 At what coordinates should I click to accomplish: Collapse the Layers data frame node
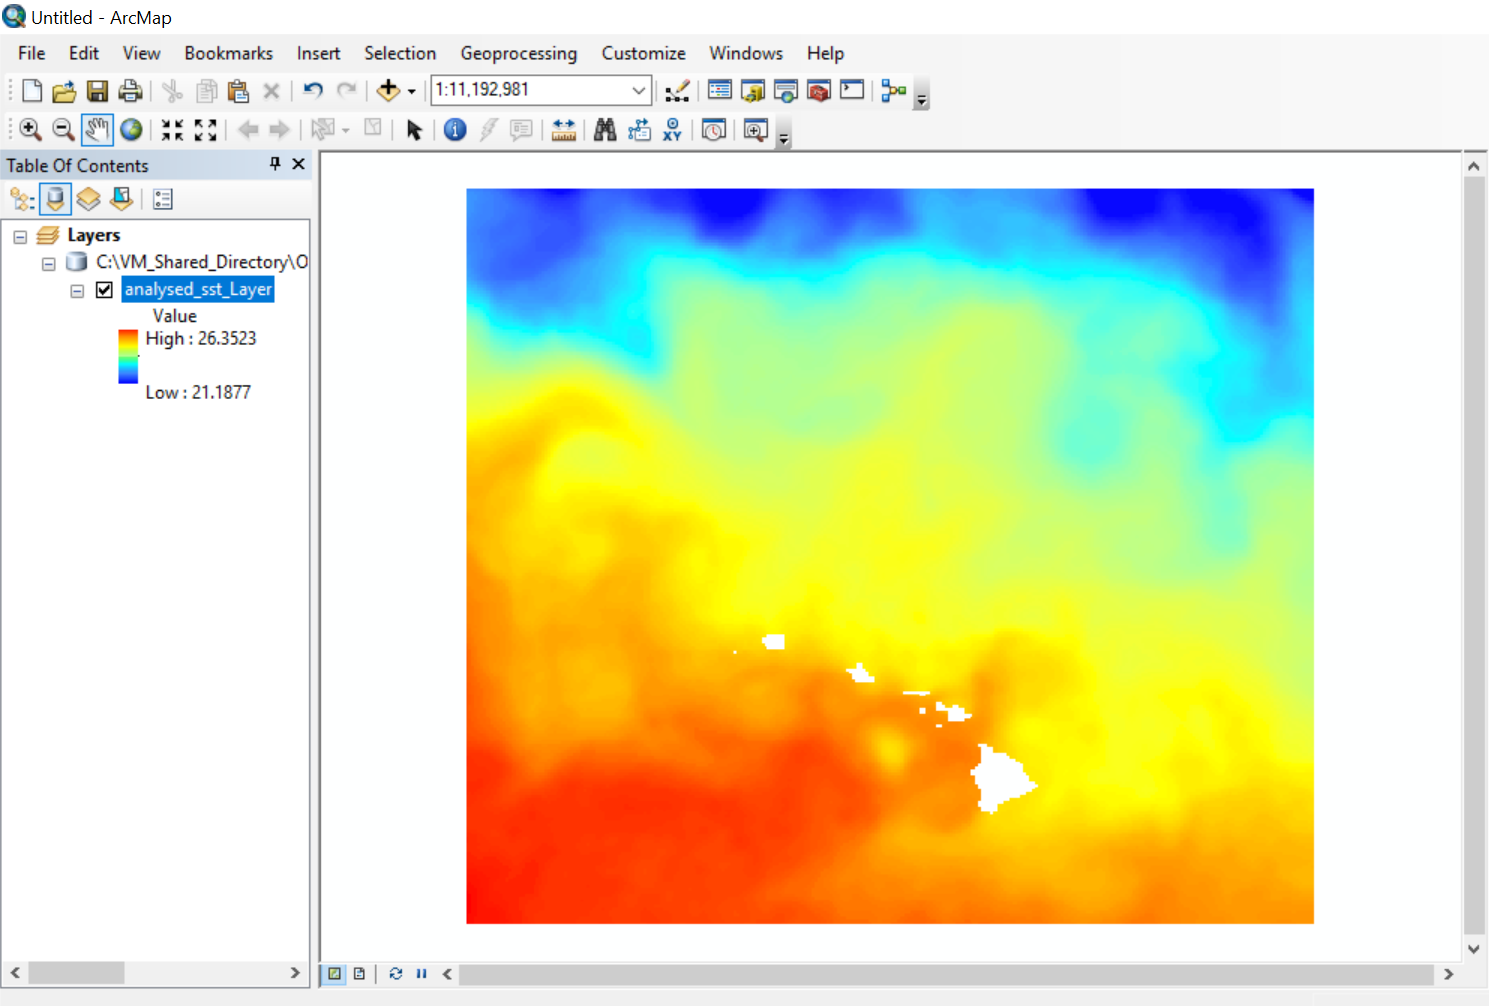(x=20, y=237)
